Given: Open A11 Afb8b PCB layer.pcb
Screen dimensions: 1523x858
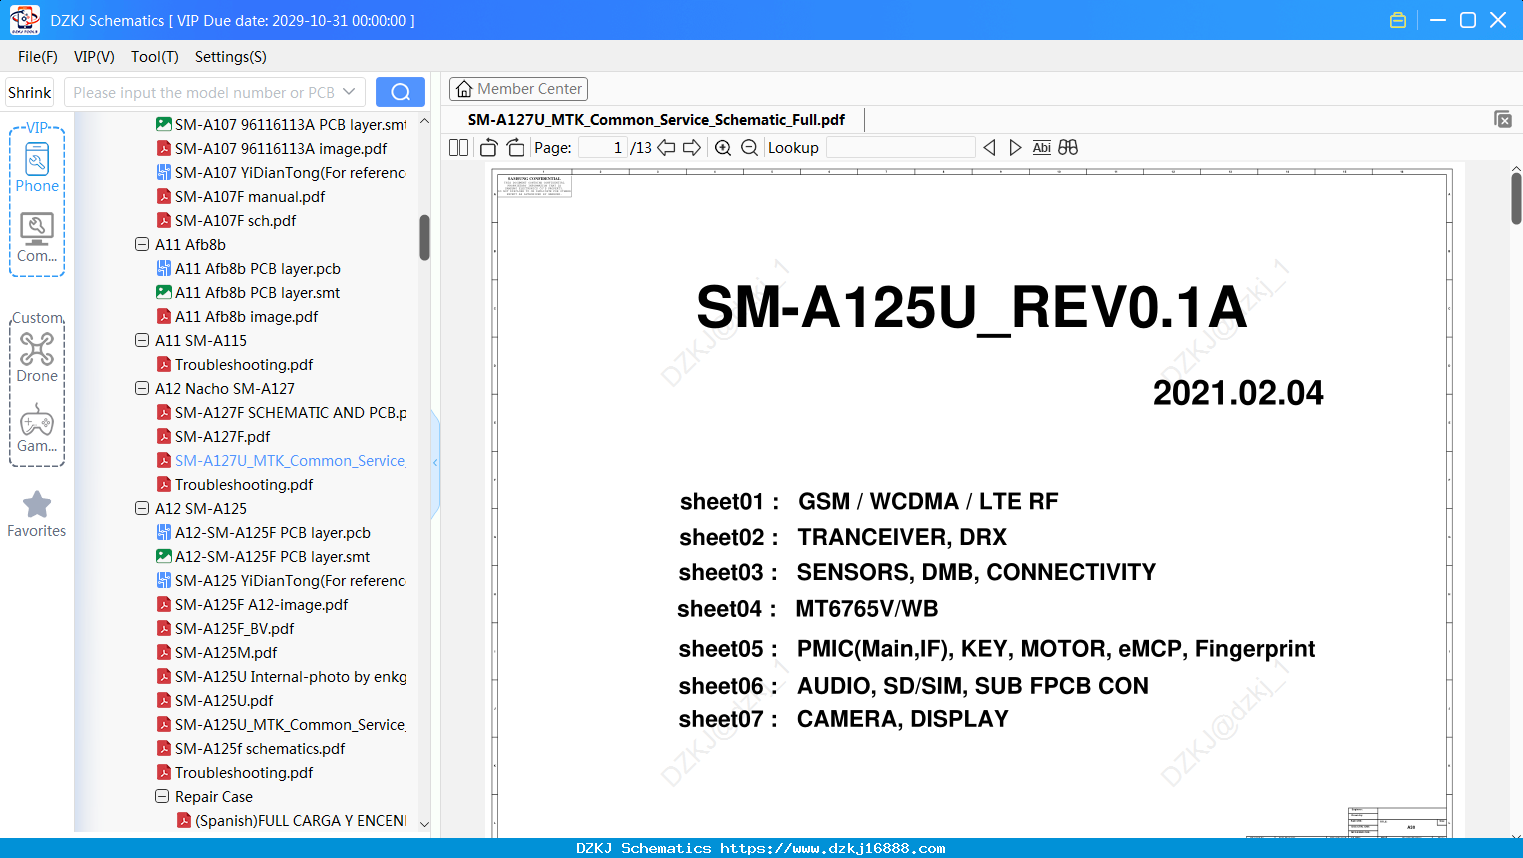Looking at the screenshot, I should coord(249,268).
